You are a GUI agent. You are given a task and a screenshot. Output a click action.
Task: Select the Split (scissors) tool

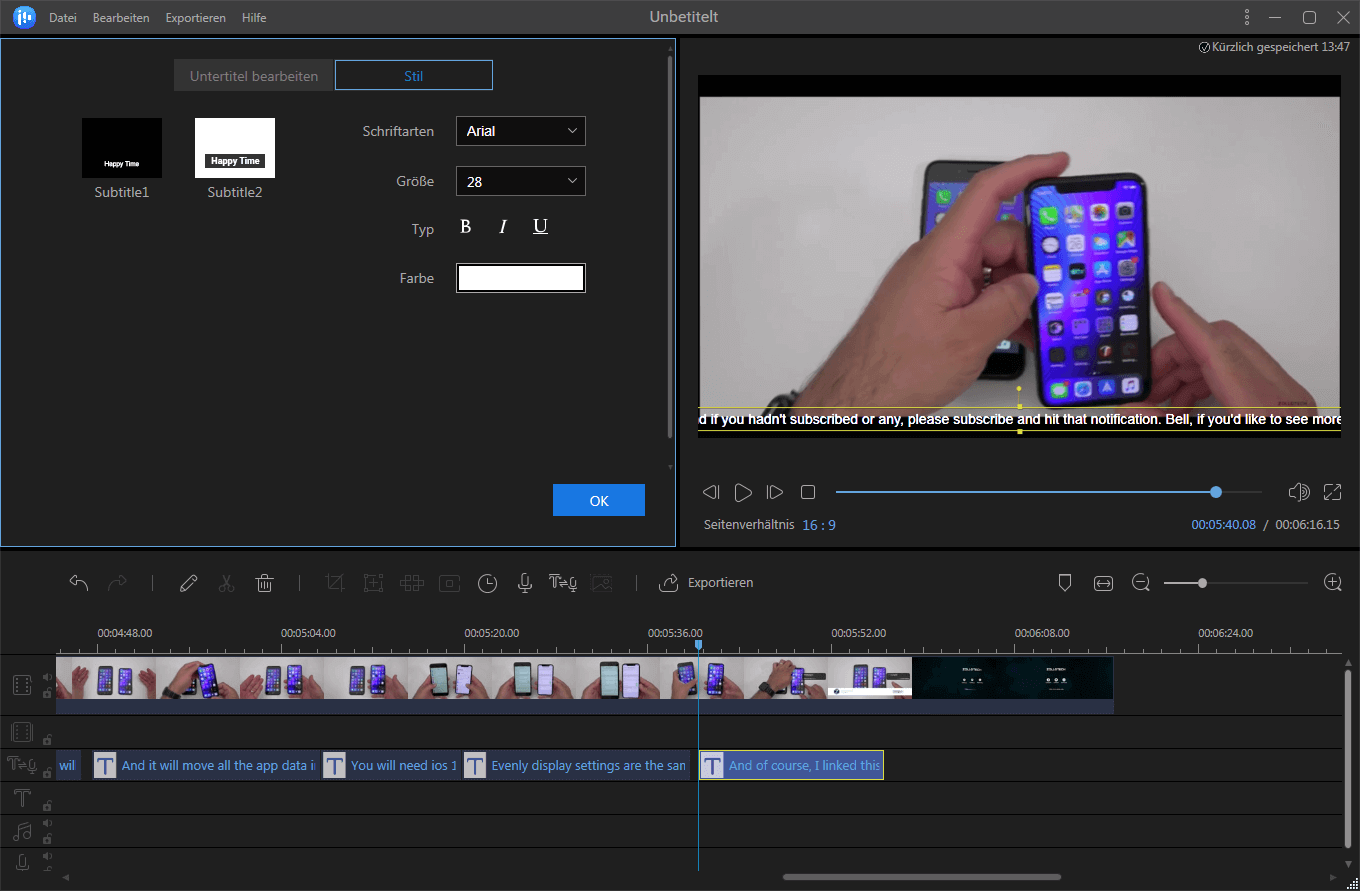[x=226, y=582]
